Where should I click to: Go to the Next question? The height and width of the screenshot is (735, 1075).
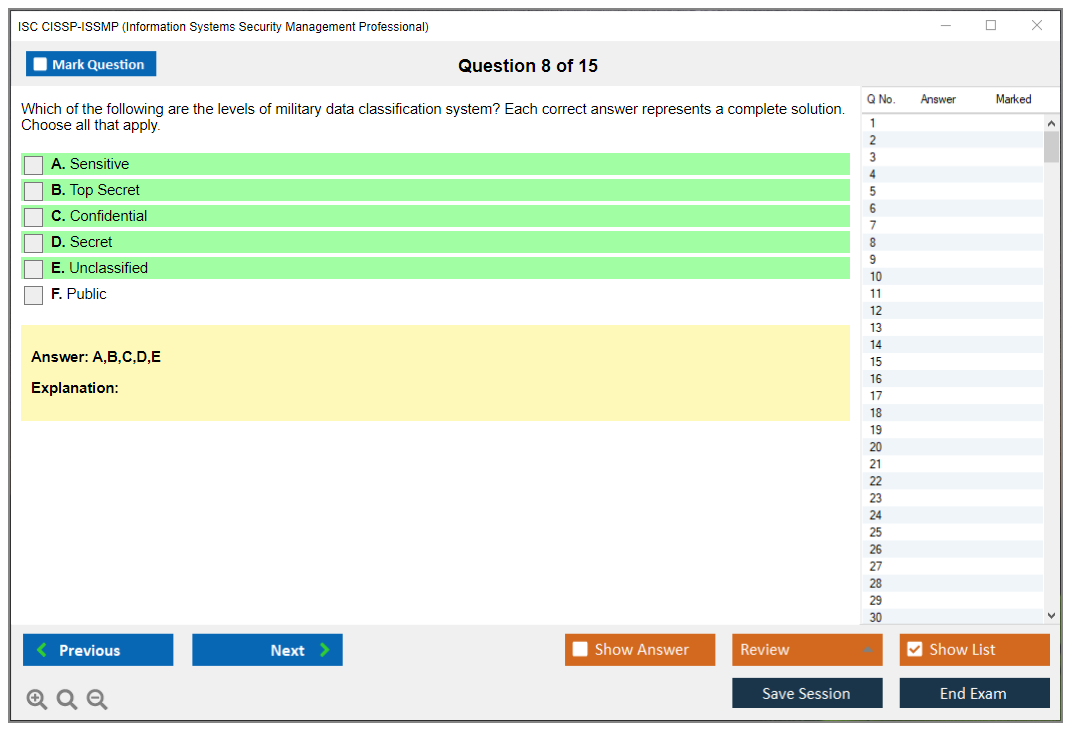(x=267, y=650)
